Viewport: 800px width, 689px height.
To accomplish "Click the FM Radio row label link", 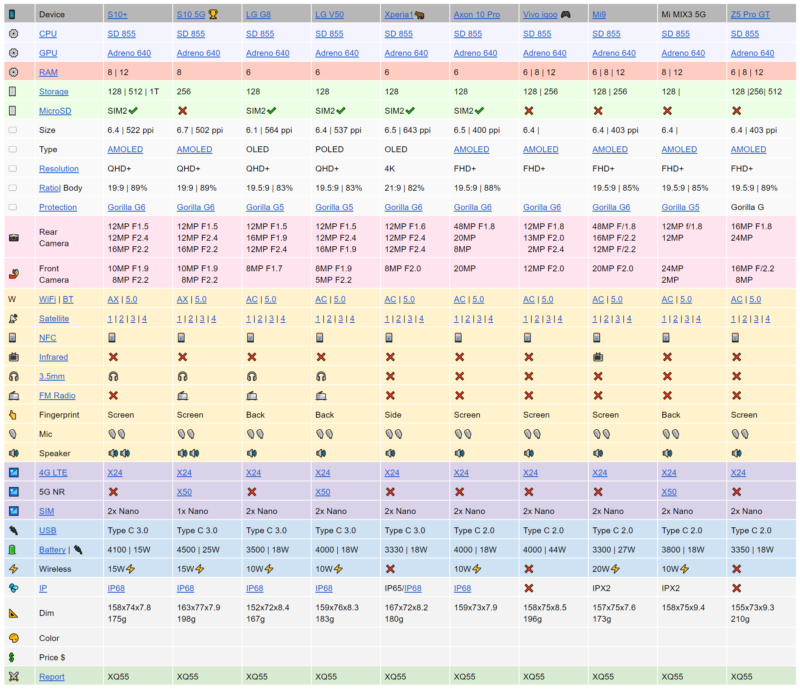I will pyautogui.click(x=57, y=395).
